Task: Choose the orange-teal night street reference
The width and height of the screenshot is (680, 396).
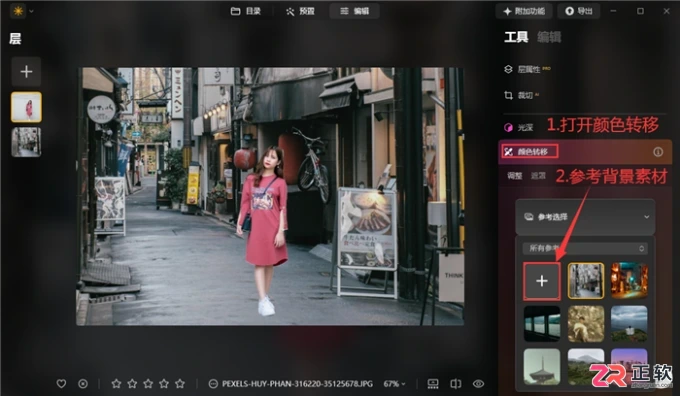Action: (x=629, y=281)
